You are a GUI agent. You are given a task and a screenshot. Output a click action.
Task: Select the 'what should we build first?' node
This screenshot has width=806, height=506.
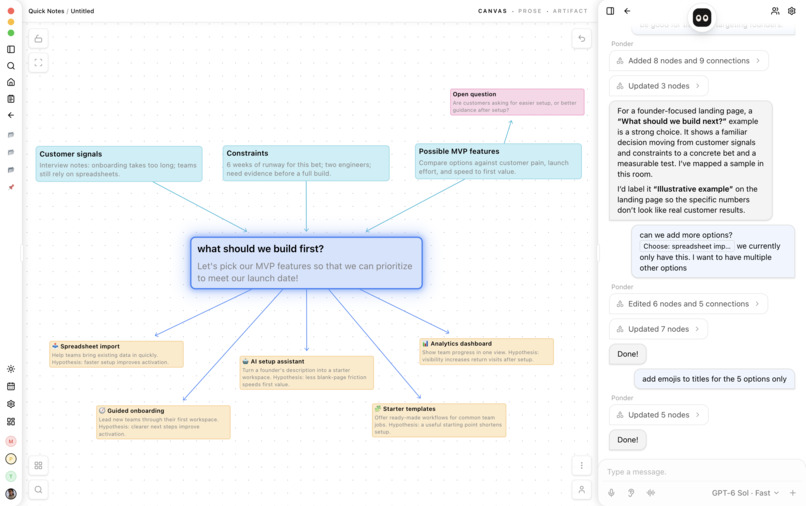[x=306, y=263]
